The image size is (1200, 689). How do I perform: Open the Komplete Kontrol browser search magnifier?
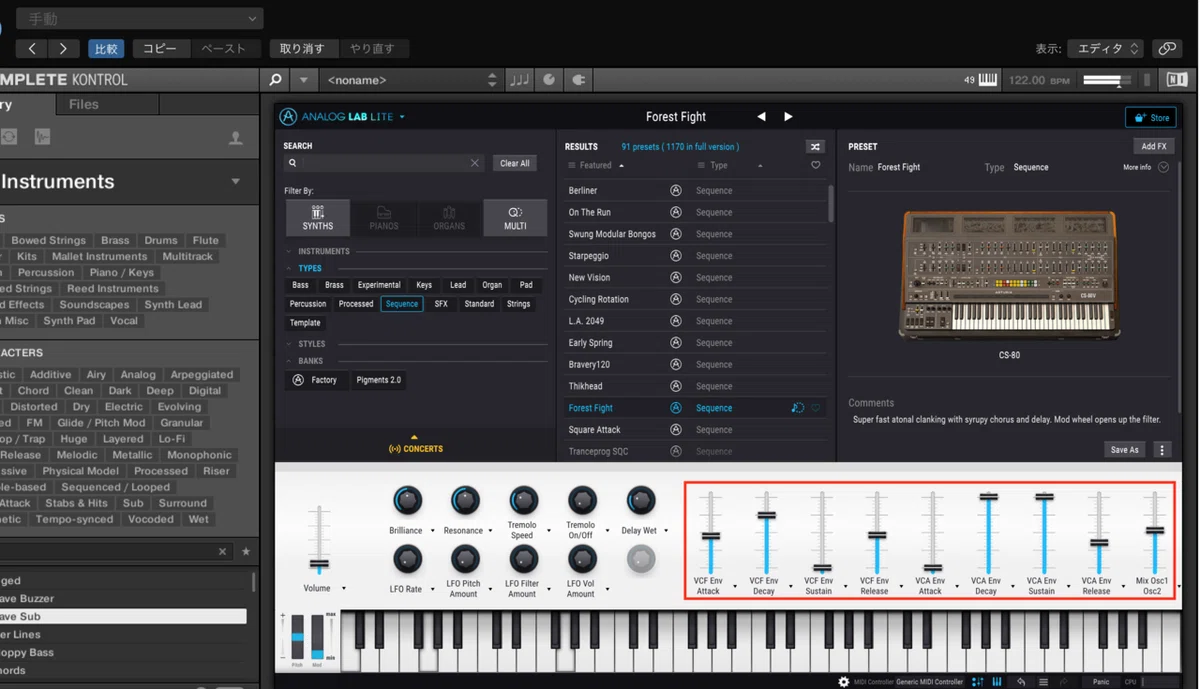[276, 80]
